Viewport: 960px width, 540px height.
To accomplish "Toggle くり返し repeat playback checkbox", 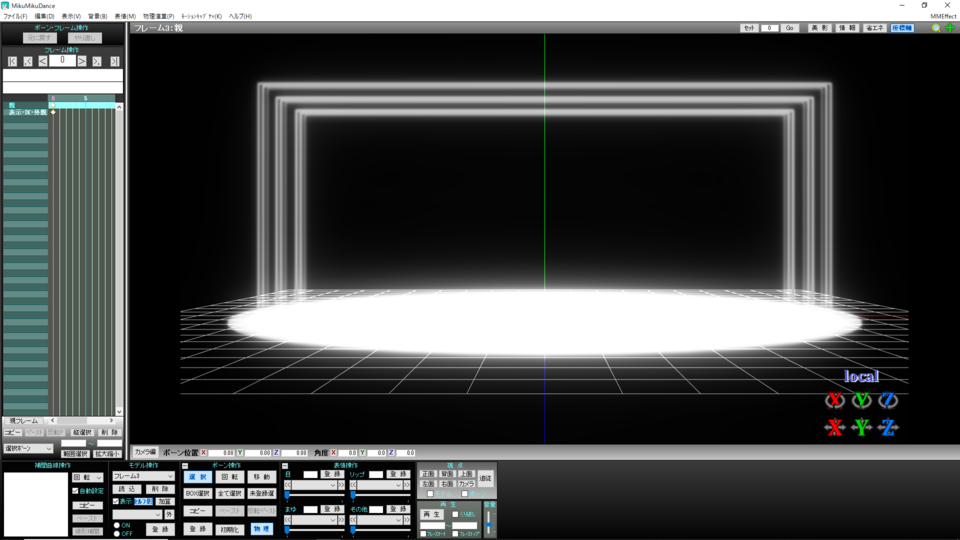I will (455, 514).
